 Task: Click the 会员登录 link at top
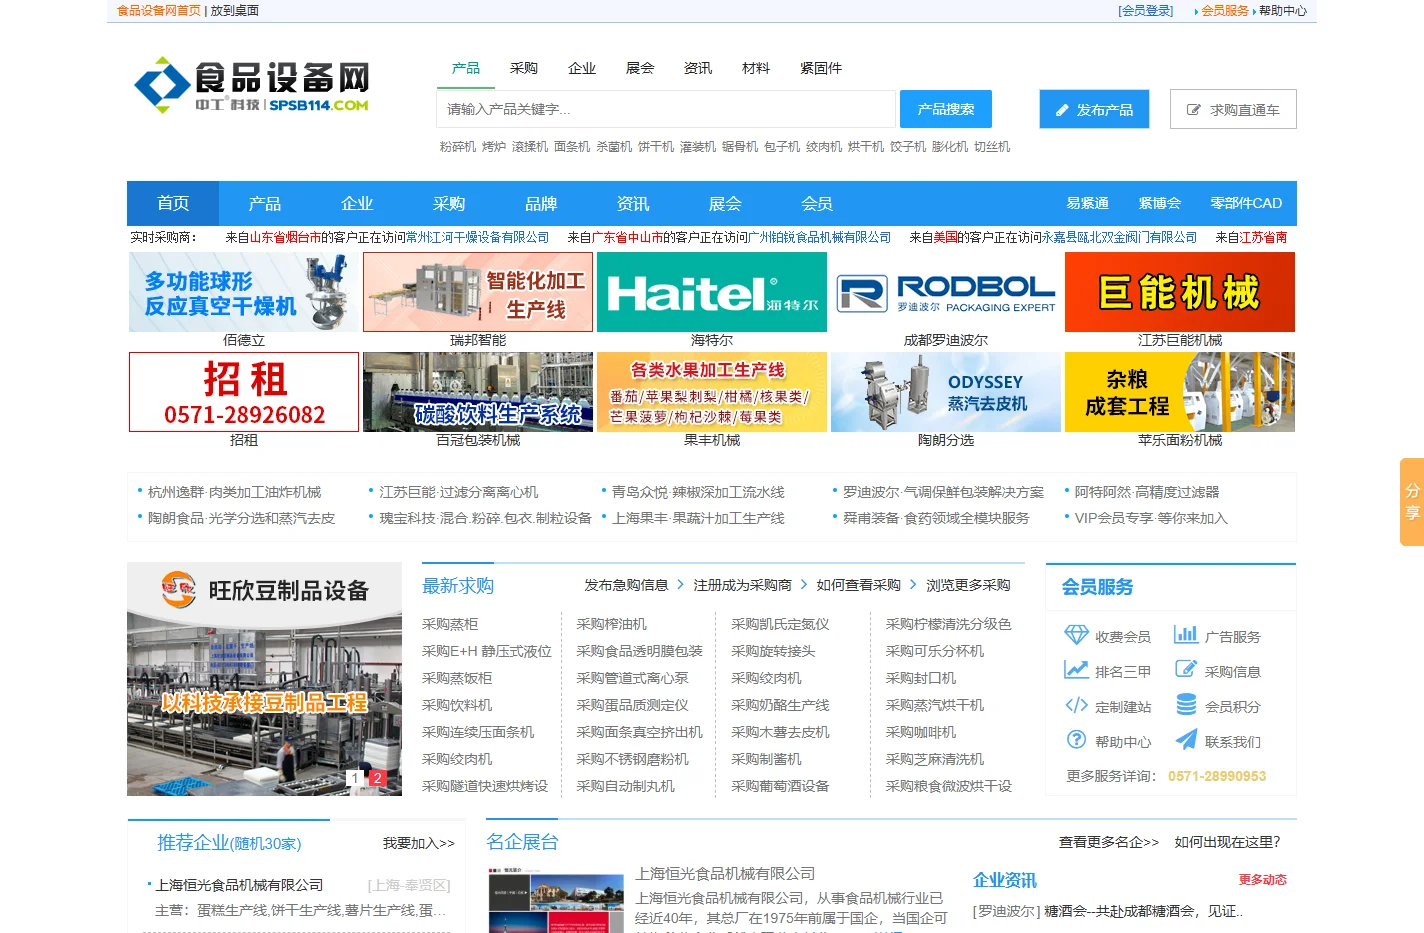pos(1146,11)
